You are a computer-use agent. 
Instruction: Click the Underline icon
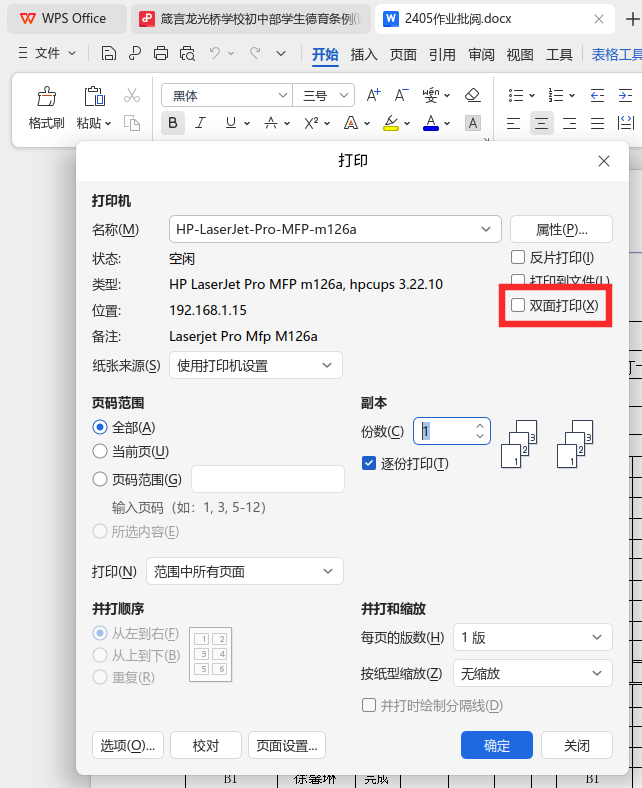point(231,123)
